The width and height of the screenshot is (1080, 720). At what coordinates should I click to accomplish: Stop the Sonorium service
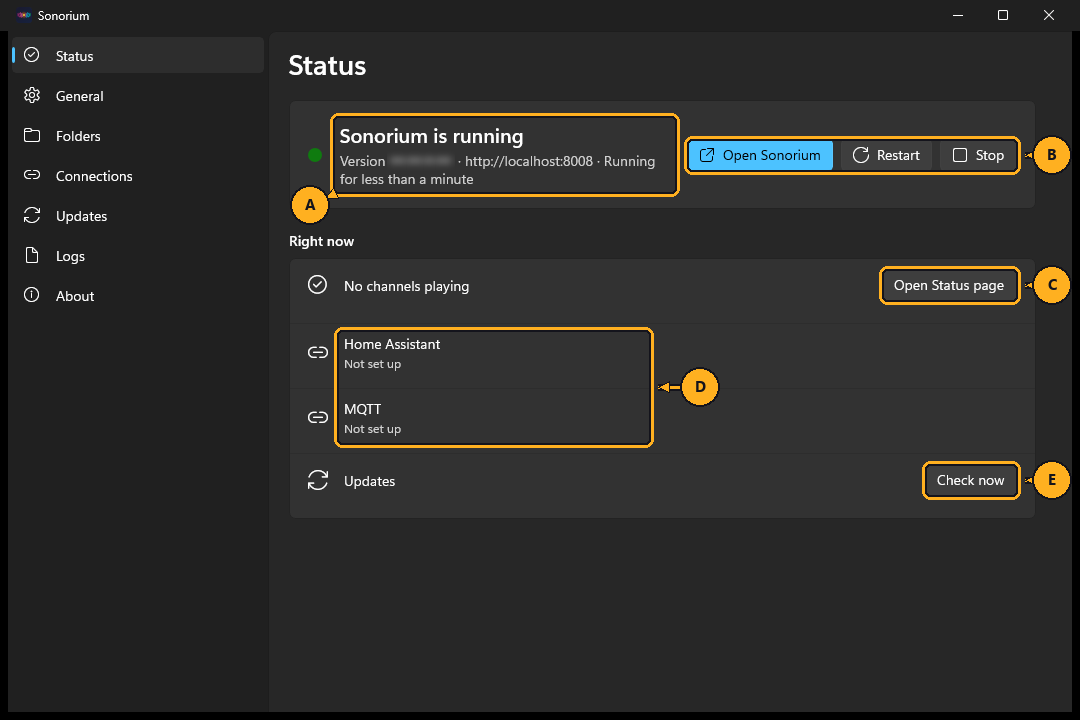[978, 155]
